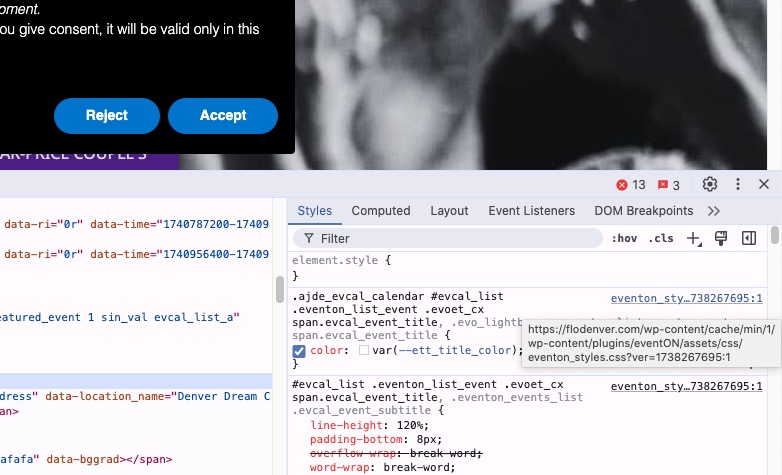Click the --ett_title_color variable name
This screenshot has width=782, height=475.
[x=455, y=350]
